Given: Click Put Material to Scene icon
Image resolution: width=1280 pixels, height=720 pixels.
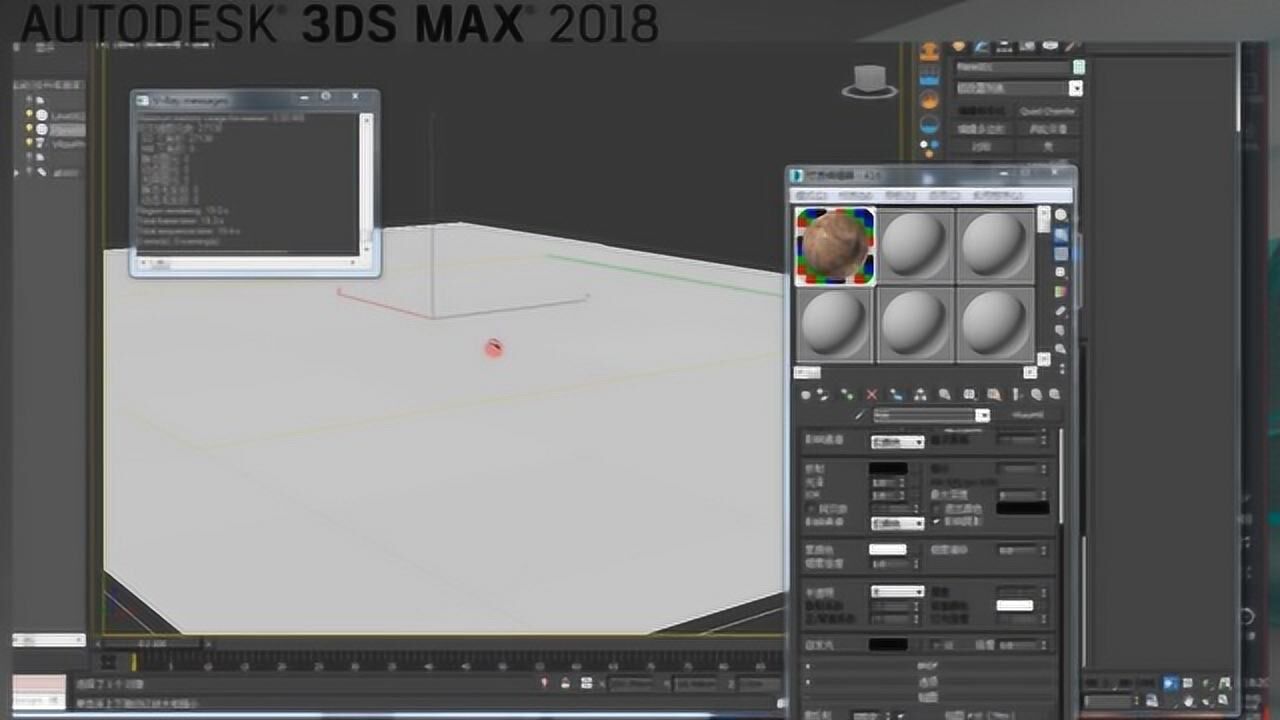Looking at the screenshot, I should [x=822, y=395].
